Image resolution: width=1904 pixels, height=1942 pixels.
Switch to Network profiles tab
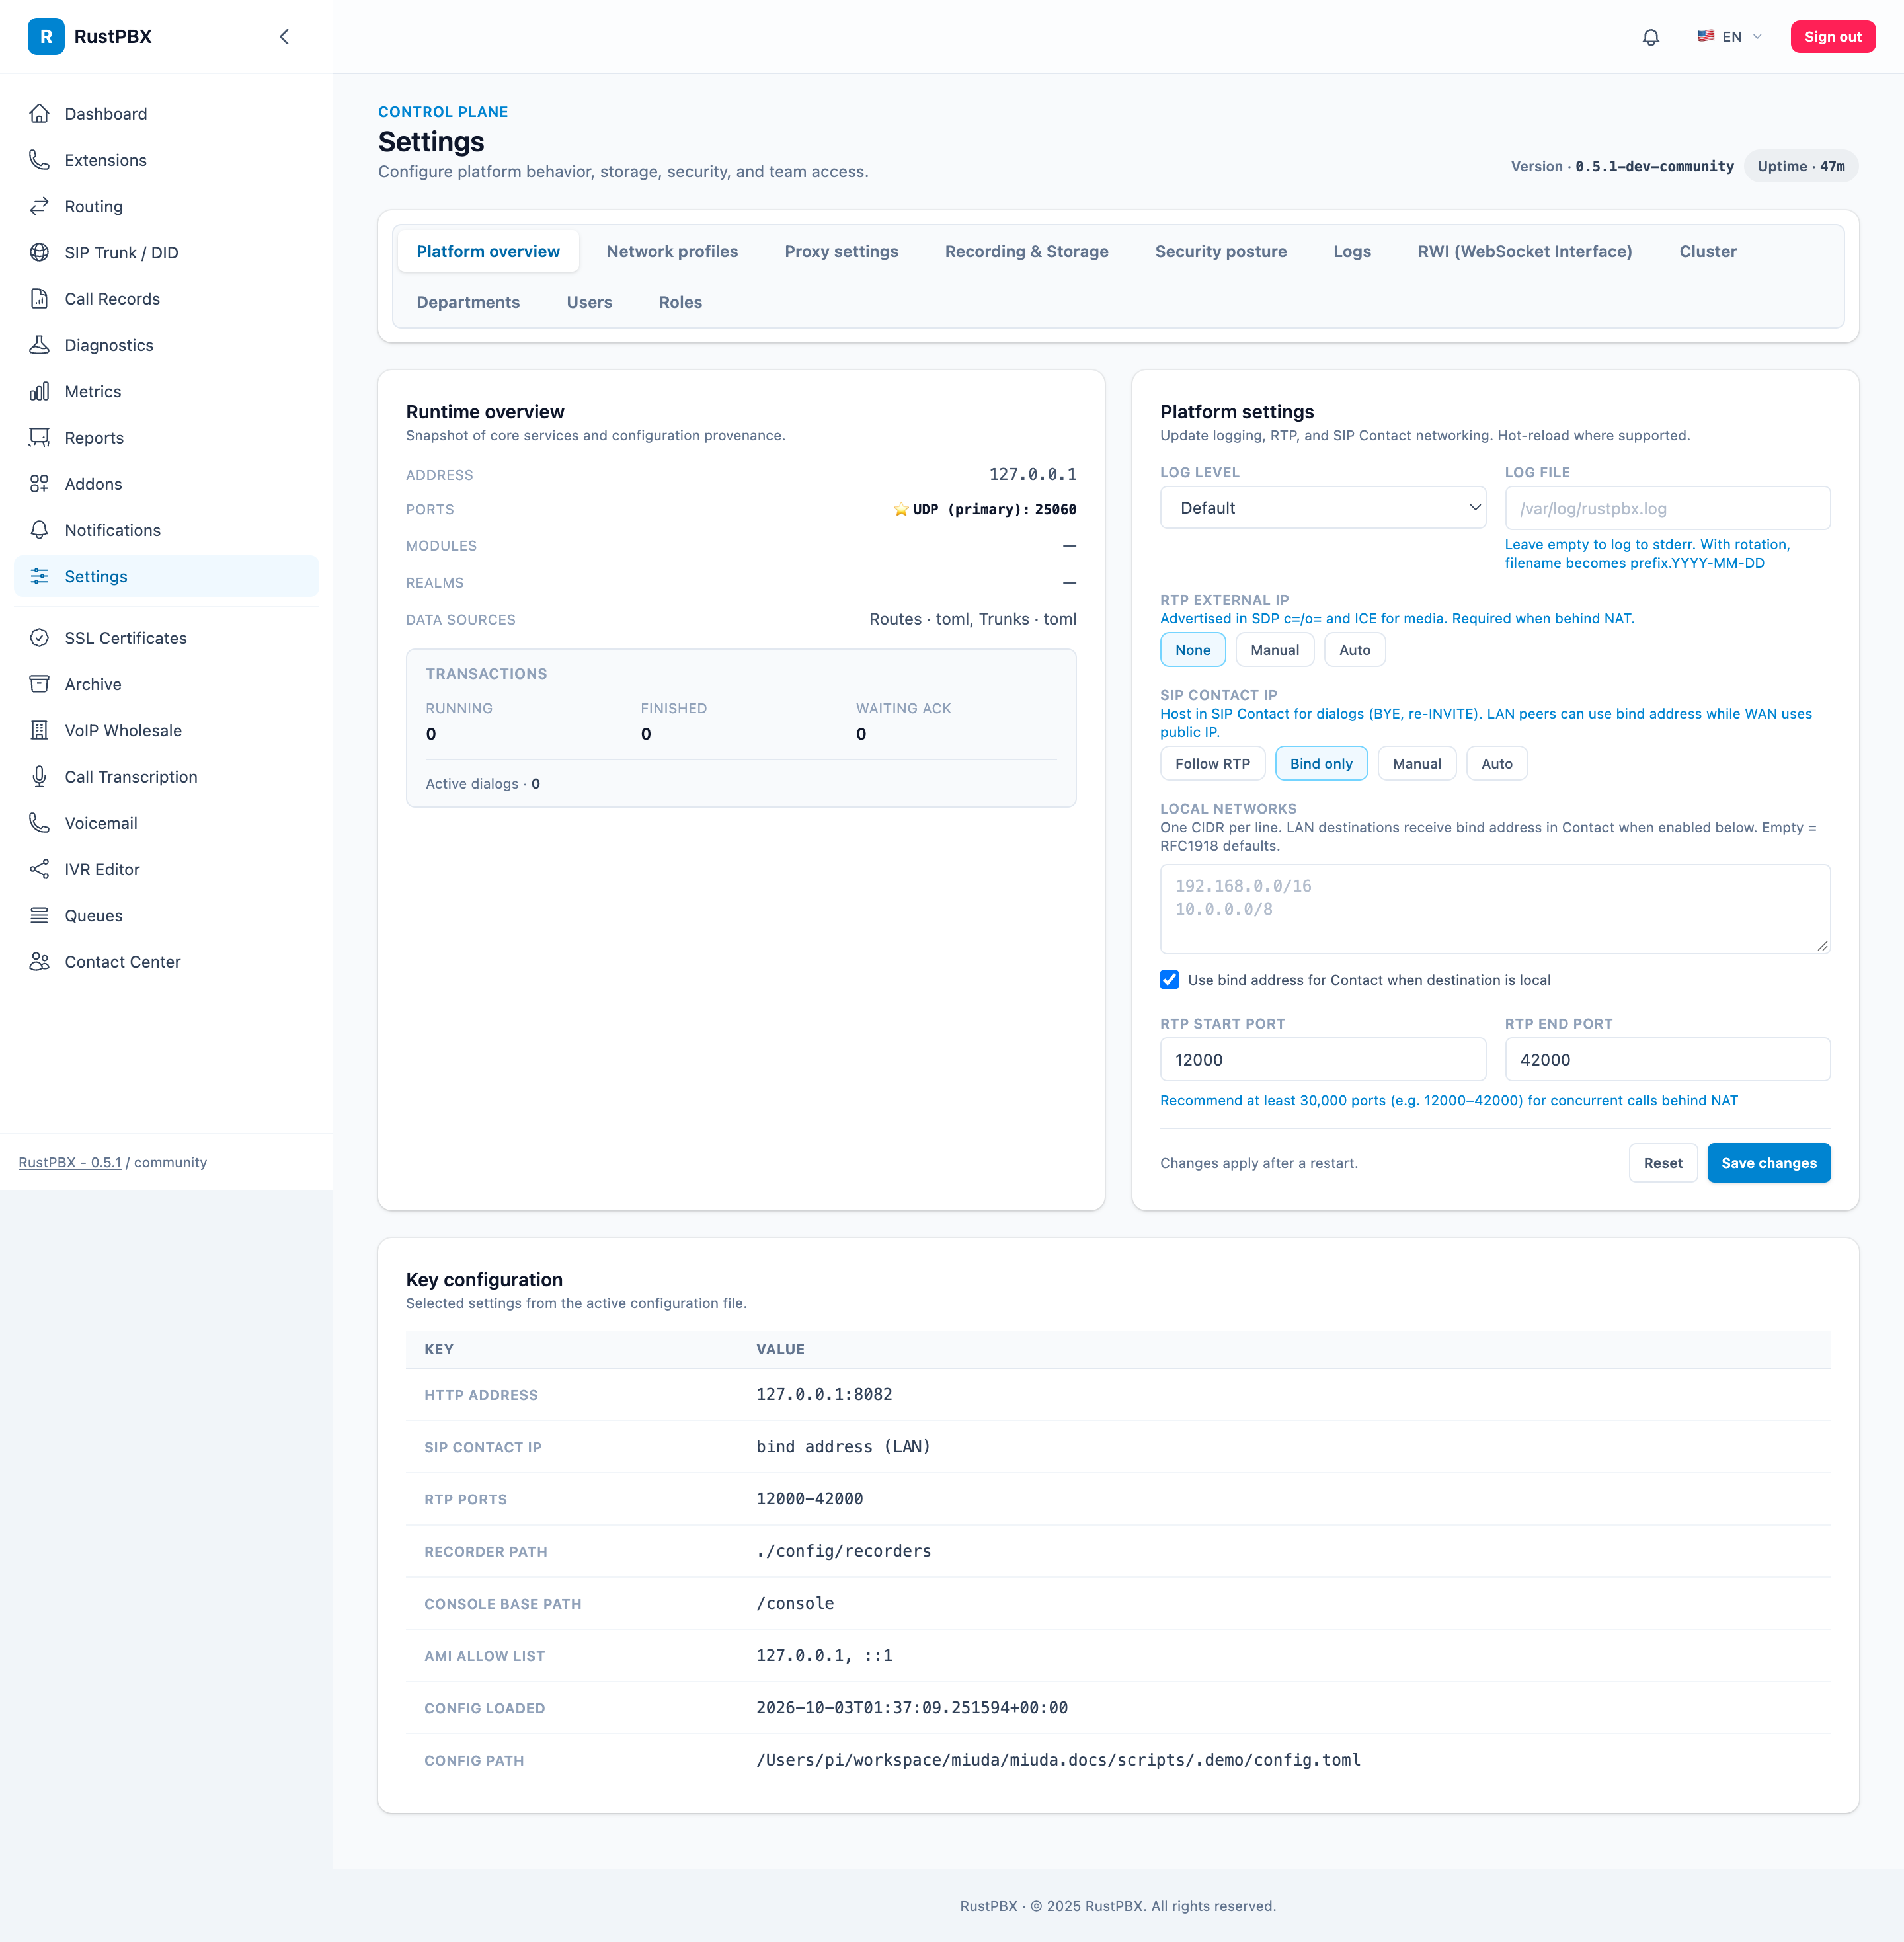coord(672,252)
